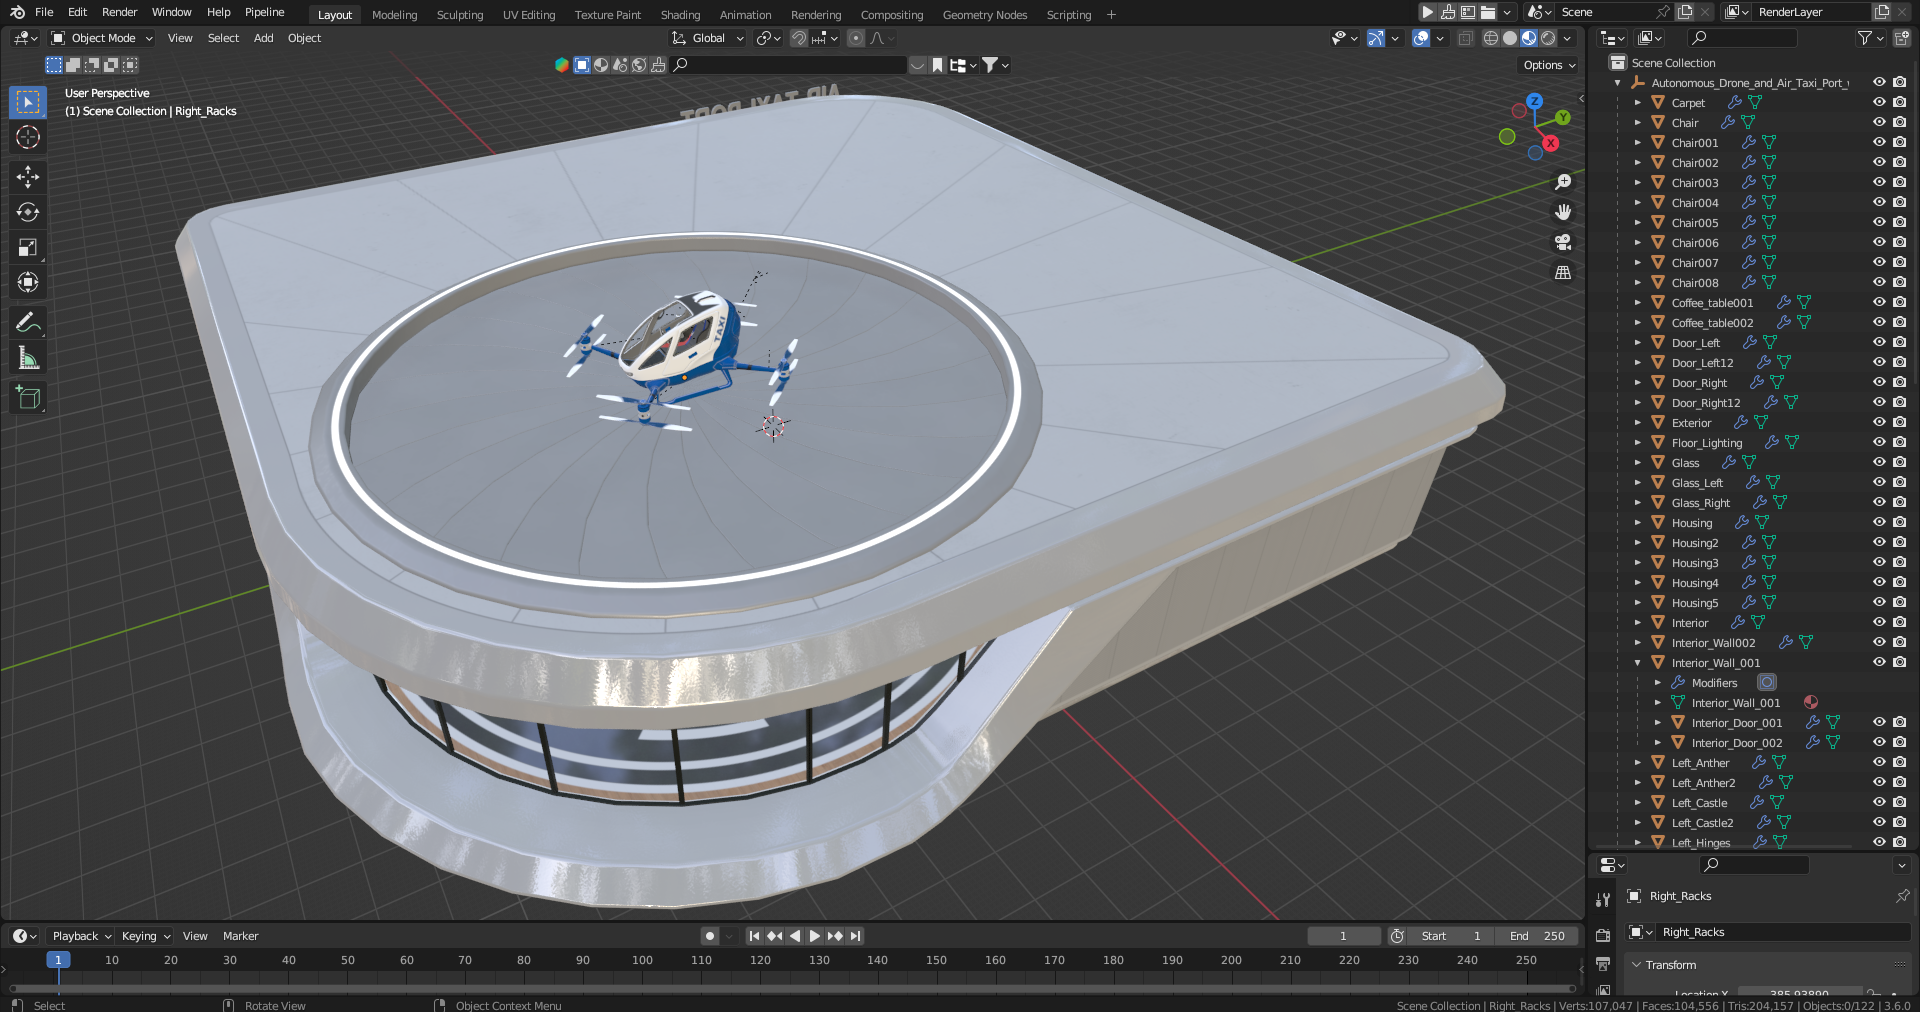Screen dimensions: 1920x1012
Task: Select the Add Cube tool
Action: pos(28,398)
